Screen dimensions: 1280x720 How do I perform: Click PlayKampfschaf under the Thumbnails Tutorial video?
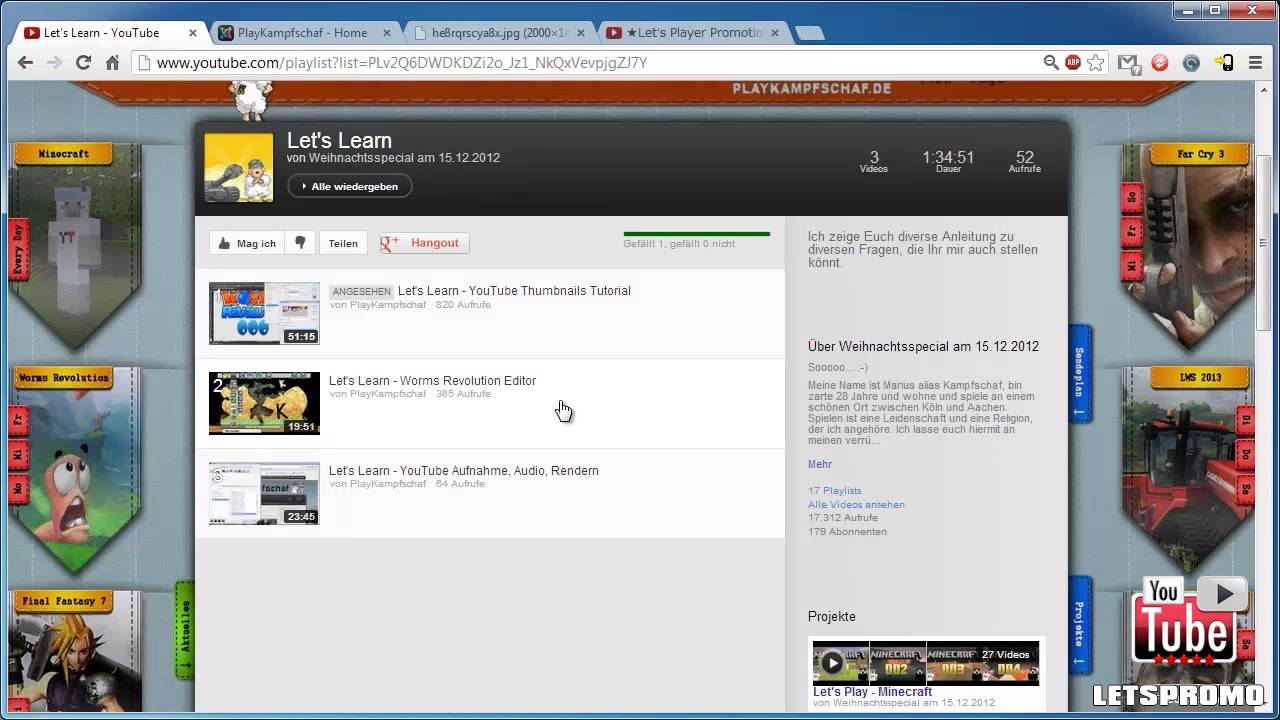(x=388, y=305)
